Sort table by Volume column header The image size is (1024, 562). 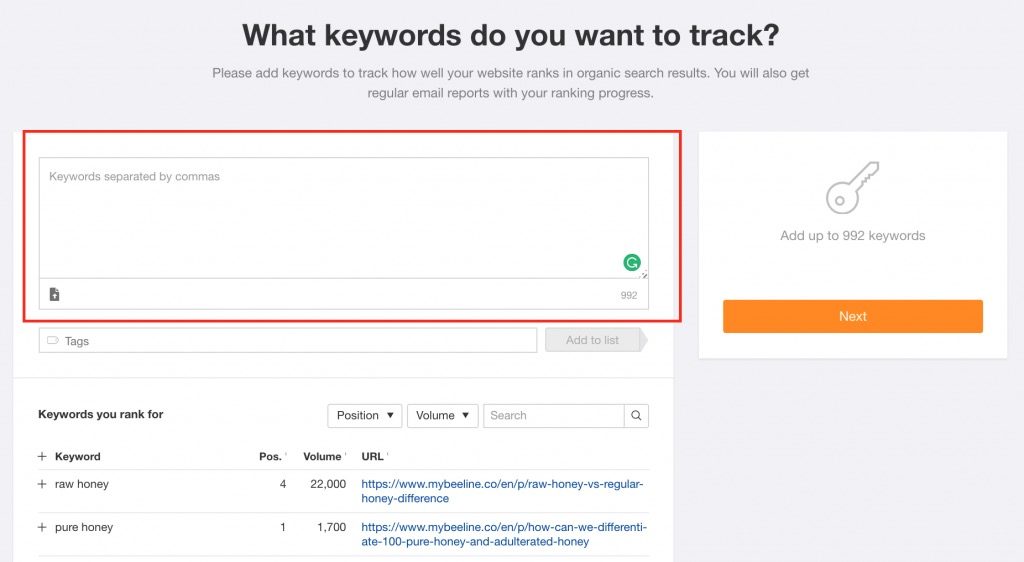tap(324, 457)
